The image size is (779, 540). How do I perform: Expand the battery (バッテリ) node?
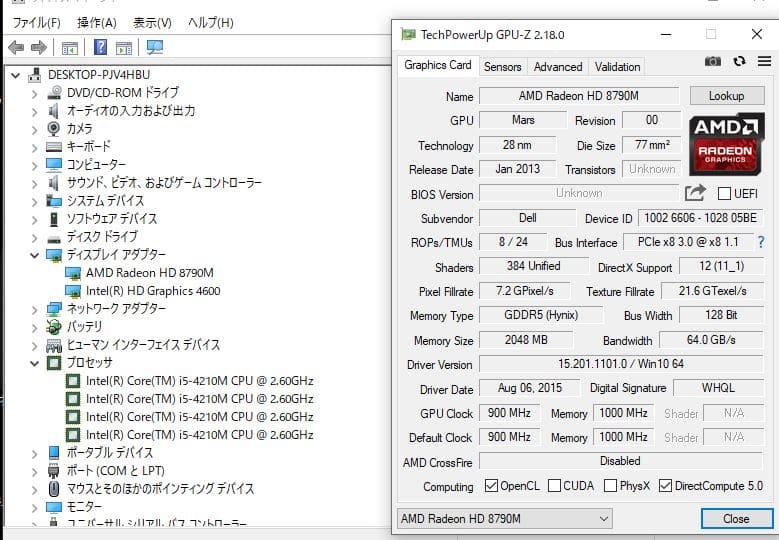point(34,327)
